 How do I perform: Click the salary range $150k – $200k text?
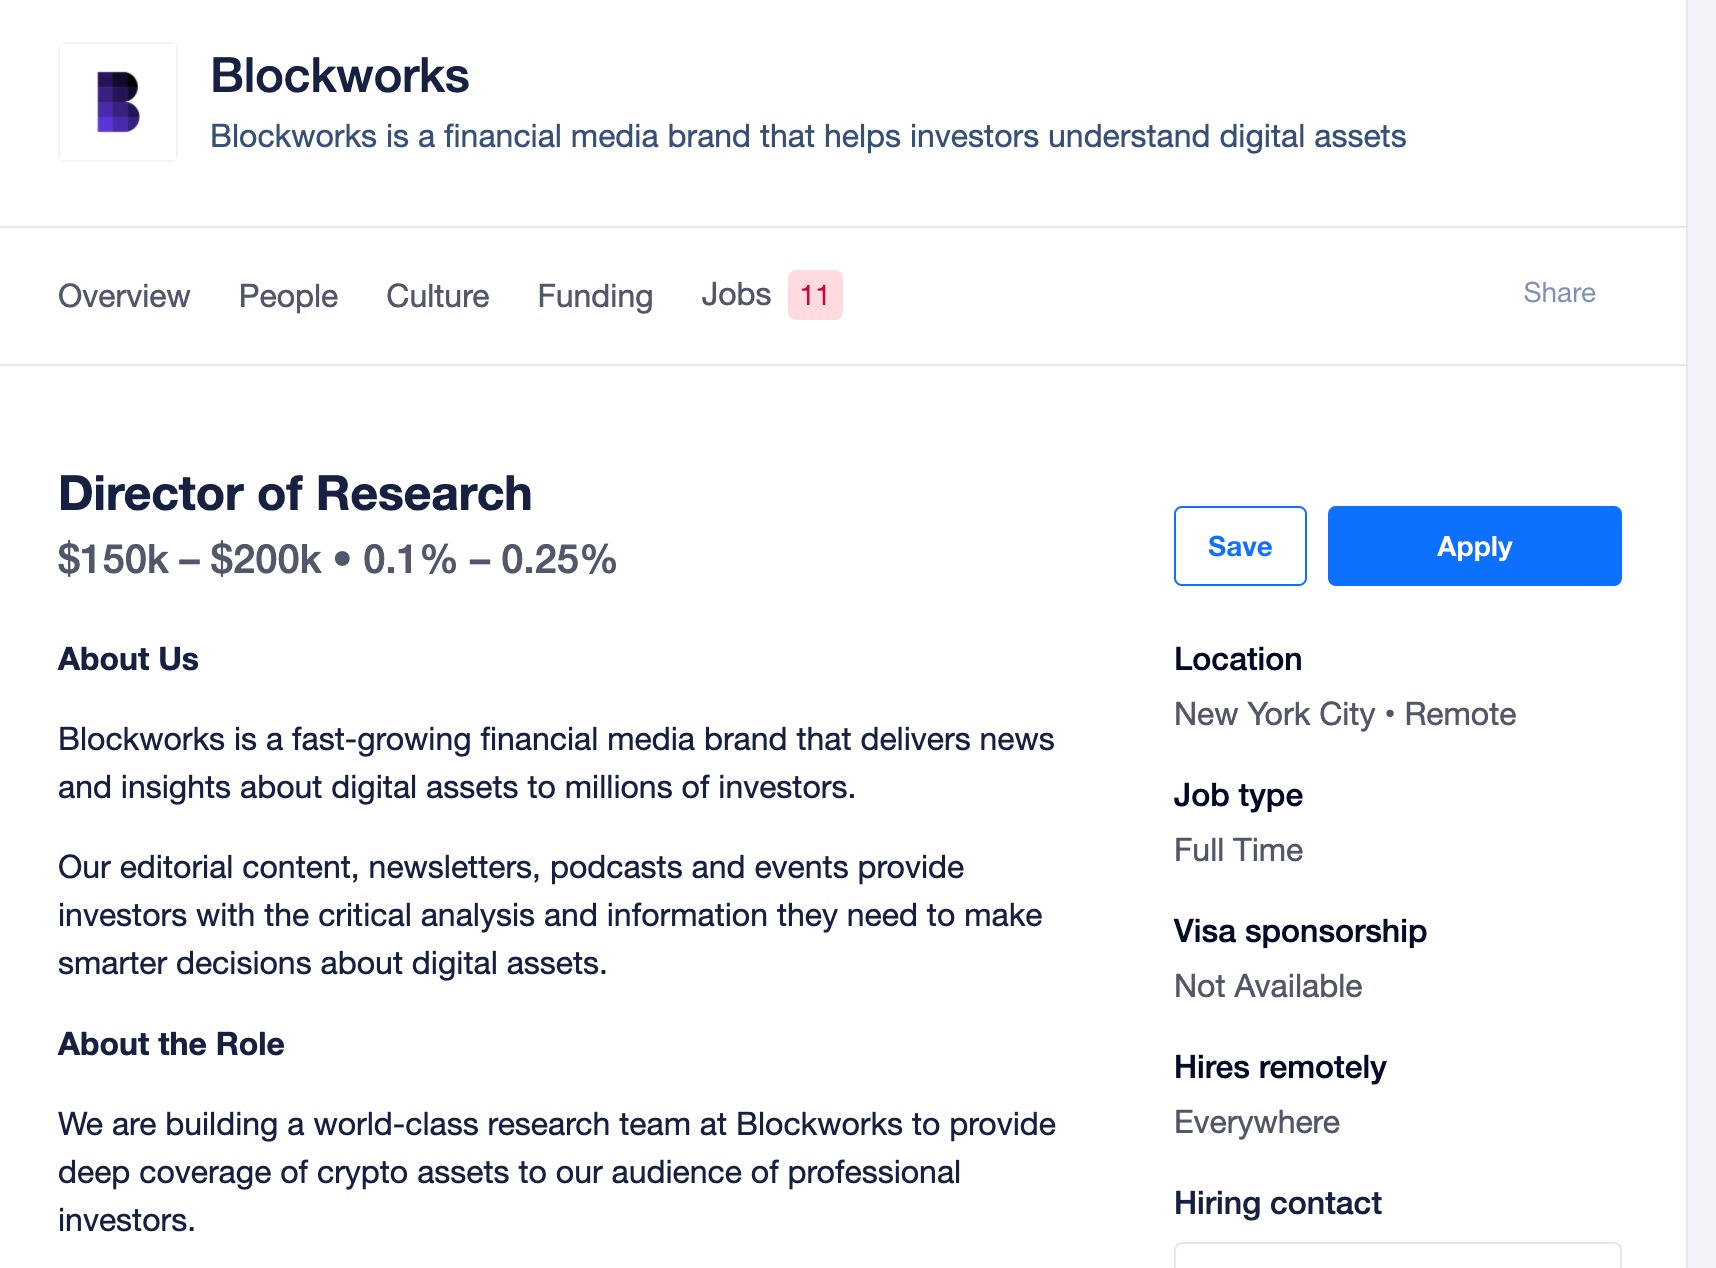tap(189, 560)
